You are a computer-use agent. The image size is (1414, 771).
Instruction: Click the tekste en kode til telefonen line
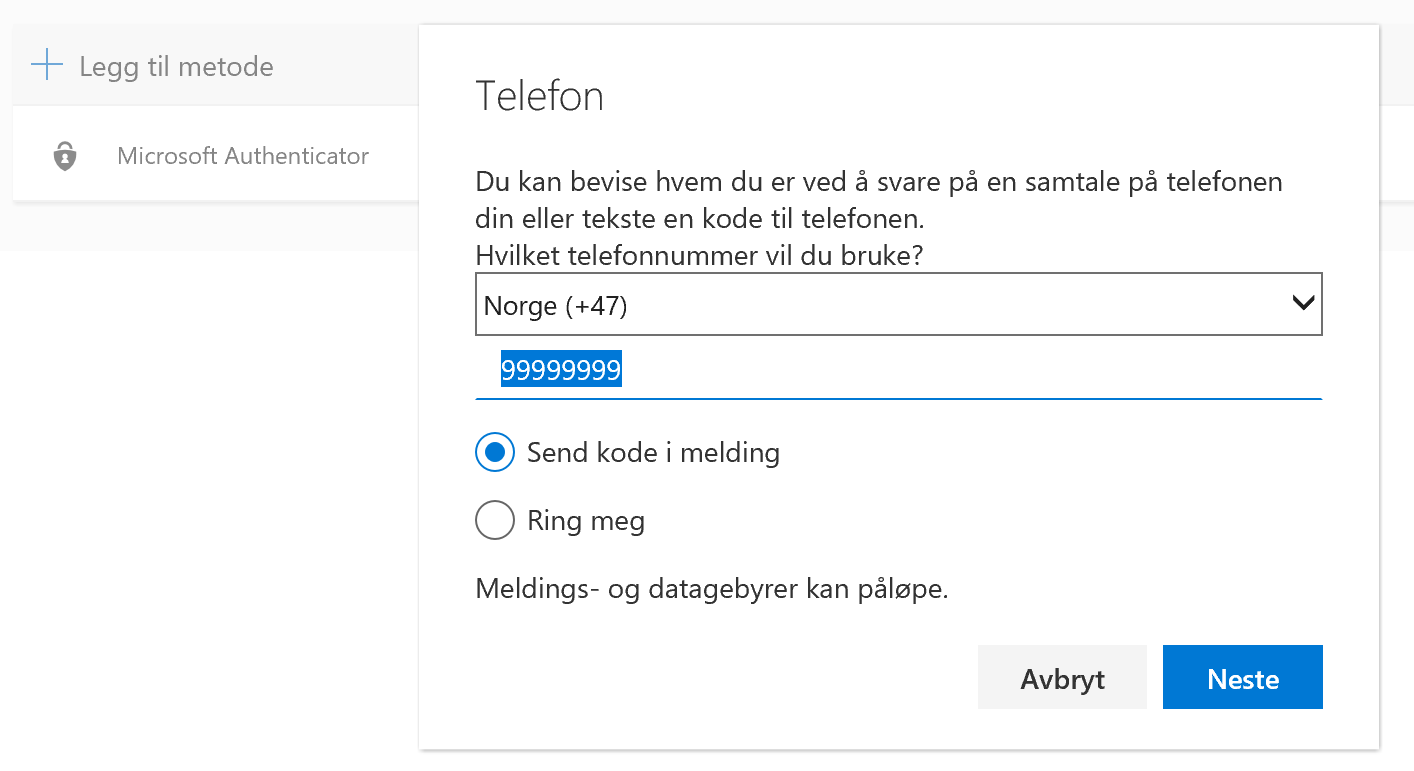pos(700,219)
